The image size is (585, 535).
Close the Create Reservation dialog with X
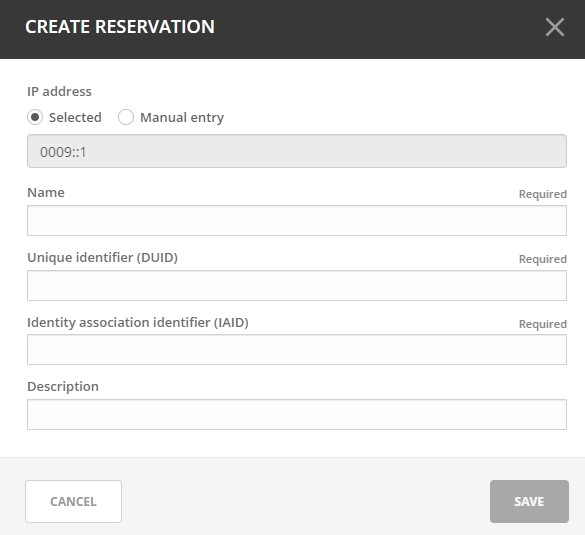(554, 27)
